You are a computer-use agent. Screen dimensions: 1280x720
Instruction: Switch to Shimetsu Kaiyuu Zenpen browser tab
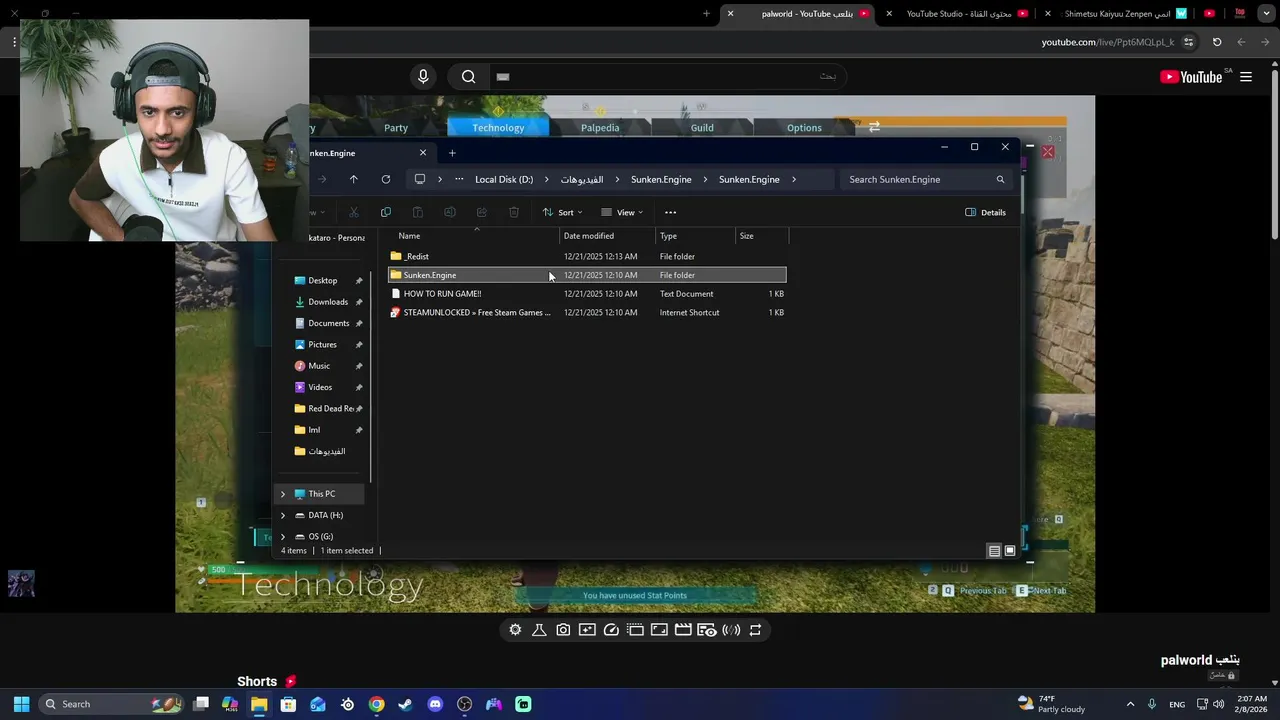[1117, 14]
